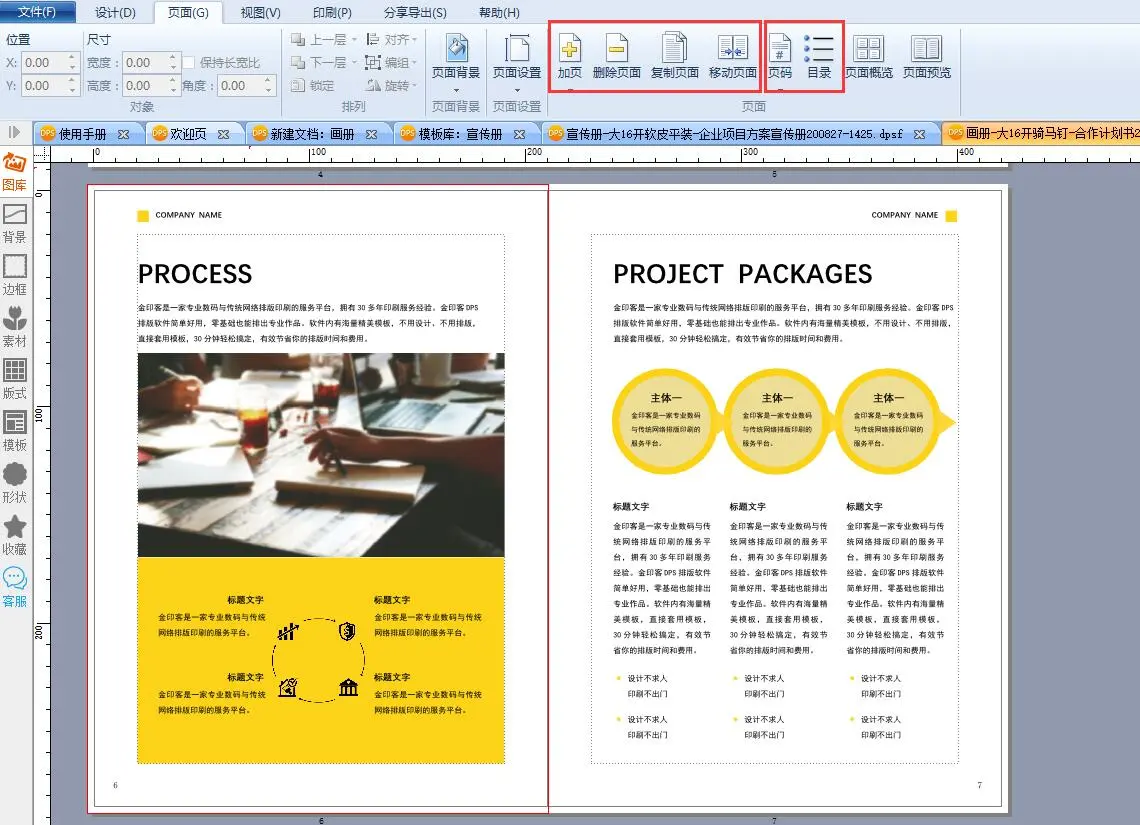Open the 客服 customer service chat
Viewport: 1140px width, 825px height.
click(15, 587)
